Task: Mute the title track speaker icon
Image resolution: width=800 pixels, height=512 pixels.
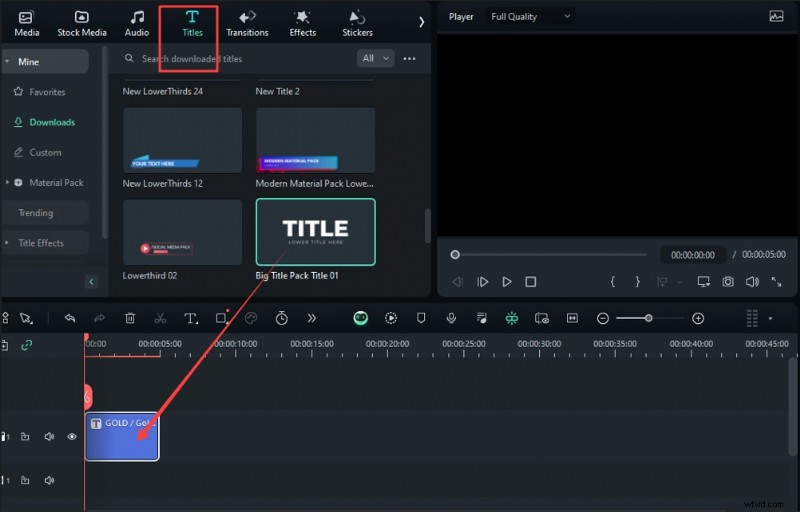Action: [x=49, y=437]
